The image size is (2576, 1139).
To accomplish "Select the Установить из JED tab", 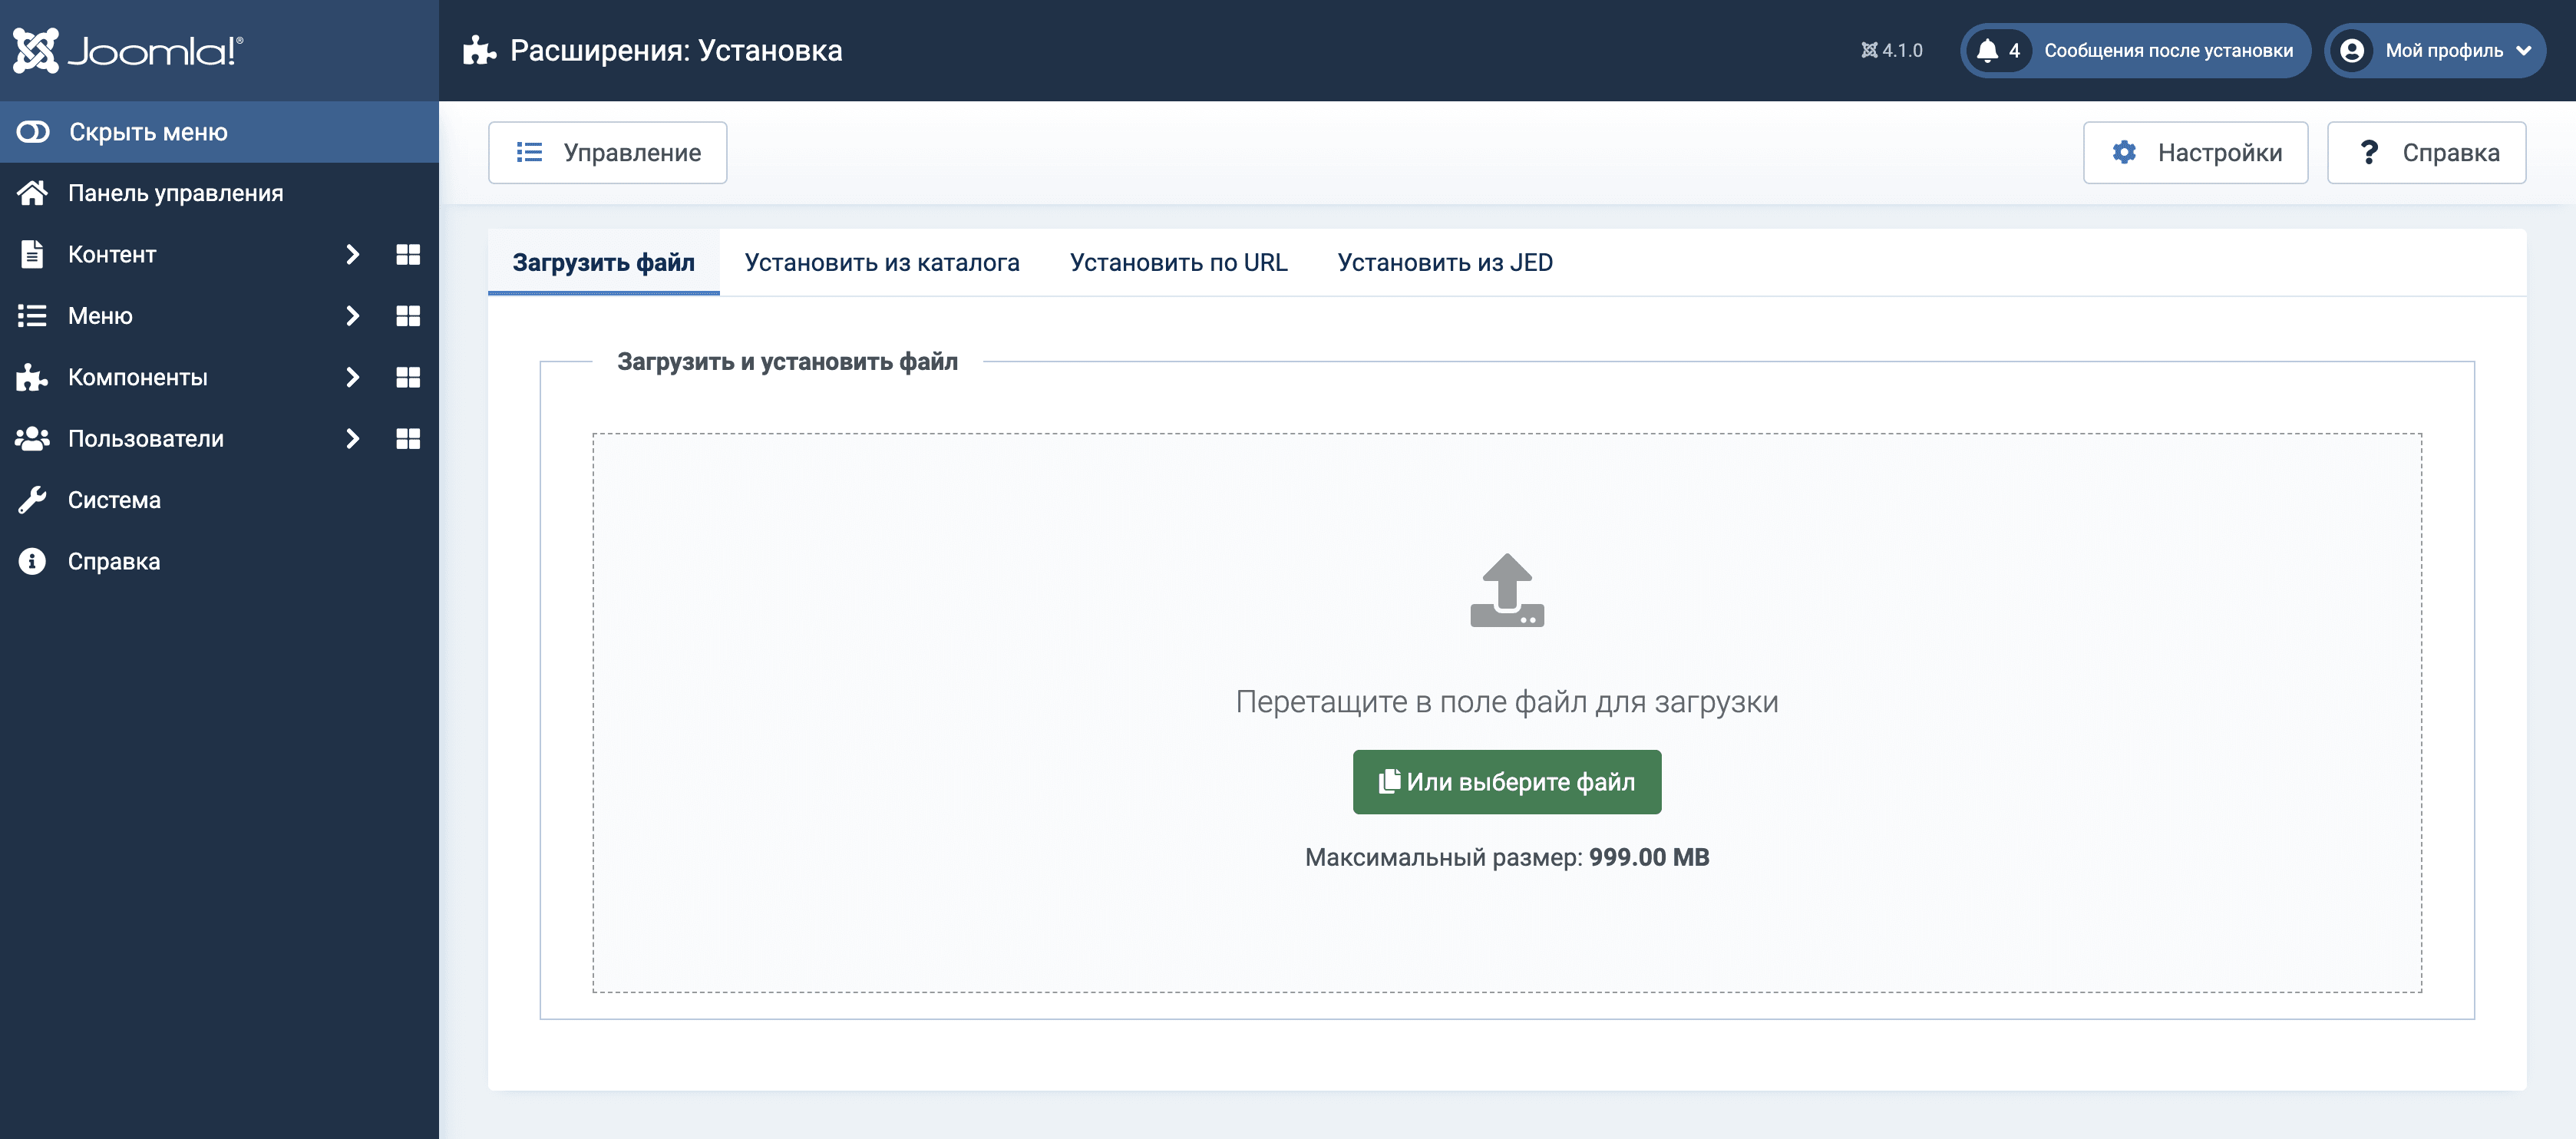I will point(1444,262).
